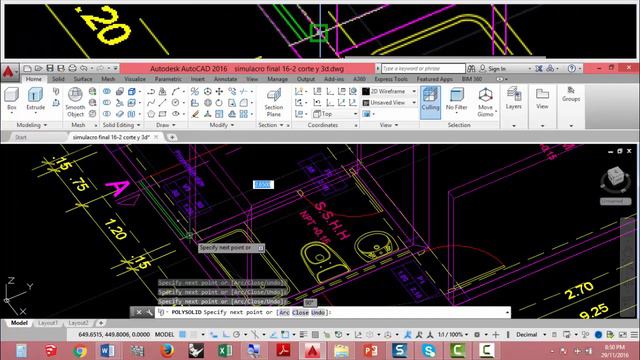Select the Line draw tool

pos(162,102)
